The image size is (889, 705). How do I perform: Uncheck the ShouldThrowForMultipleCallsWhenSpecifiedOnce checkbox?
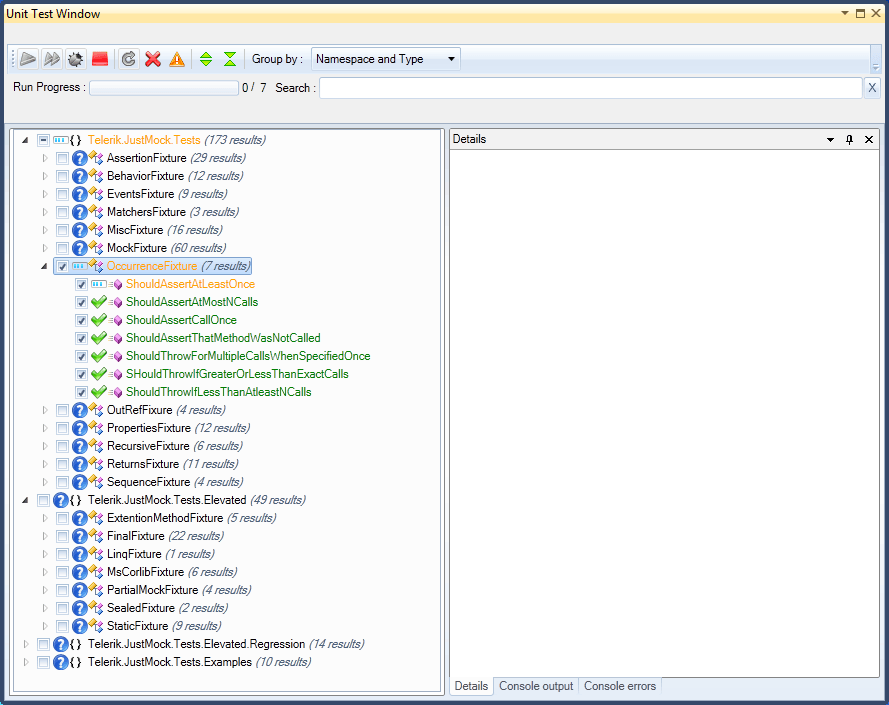(81, 356)
